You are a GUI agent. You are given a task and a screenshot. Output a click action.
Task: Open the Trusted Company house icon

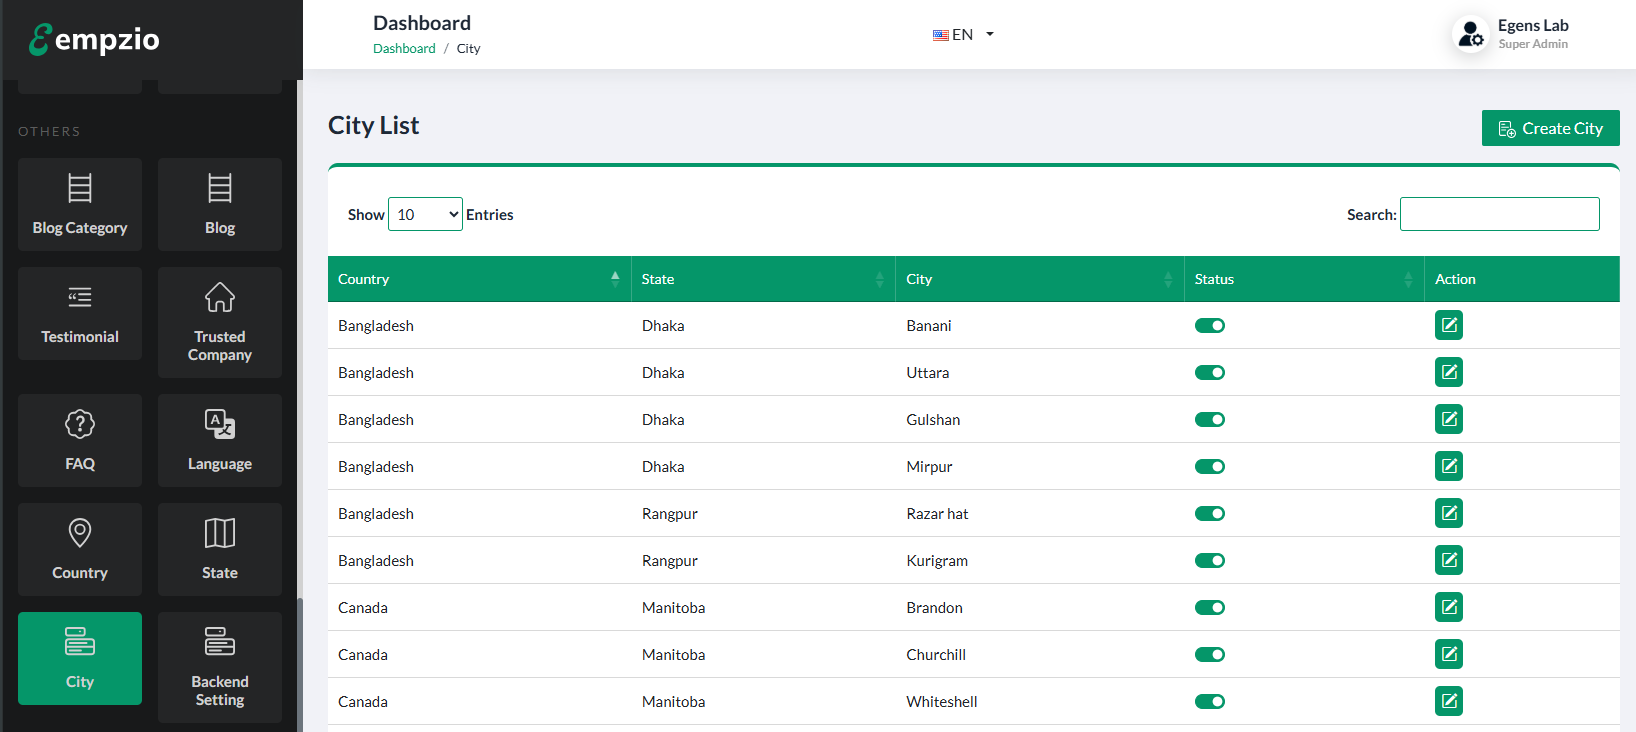tap(219, 298)
